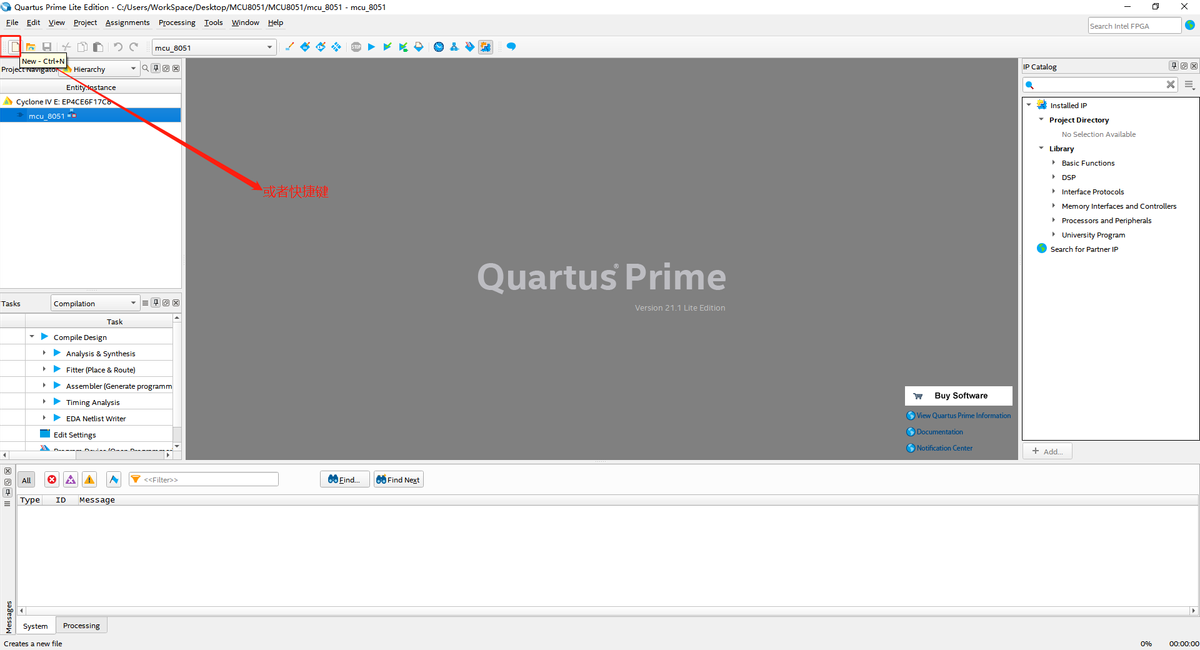Open the Assignments menu
The height and width of the screenshot is (650, 1200).
pyautogui.click(x=127, y=22)
